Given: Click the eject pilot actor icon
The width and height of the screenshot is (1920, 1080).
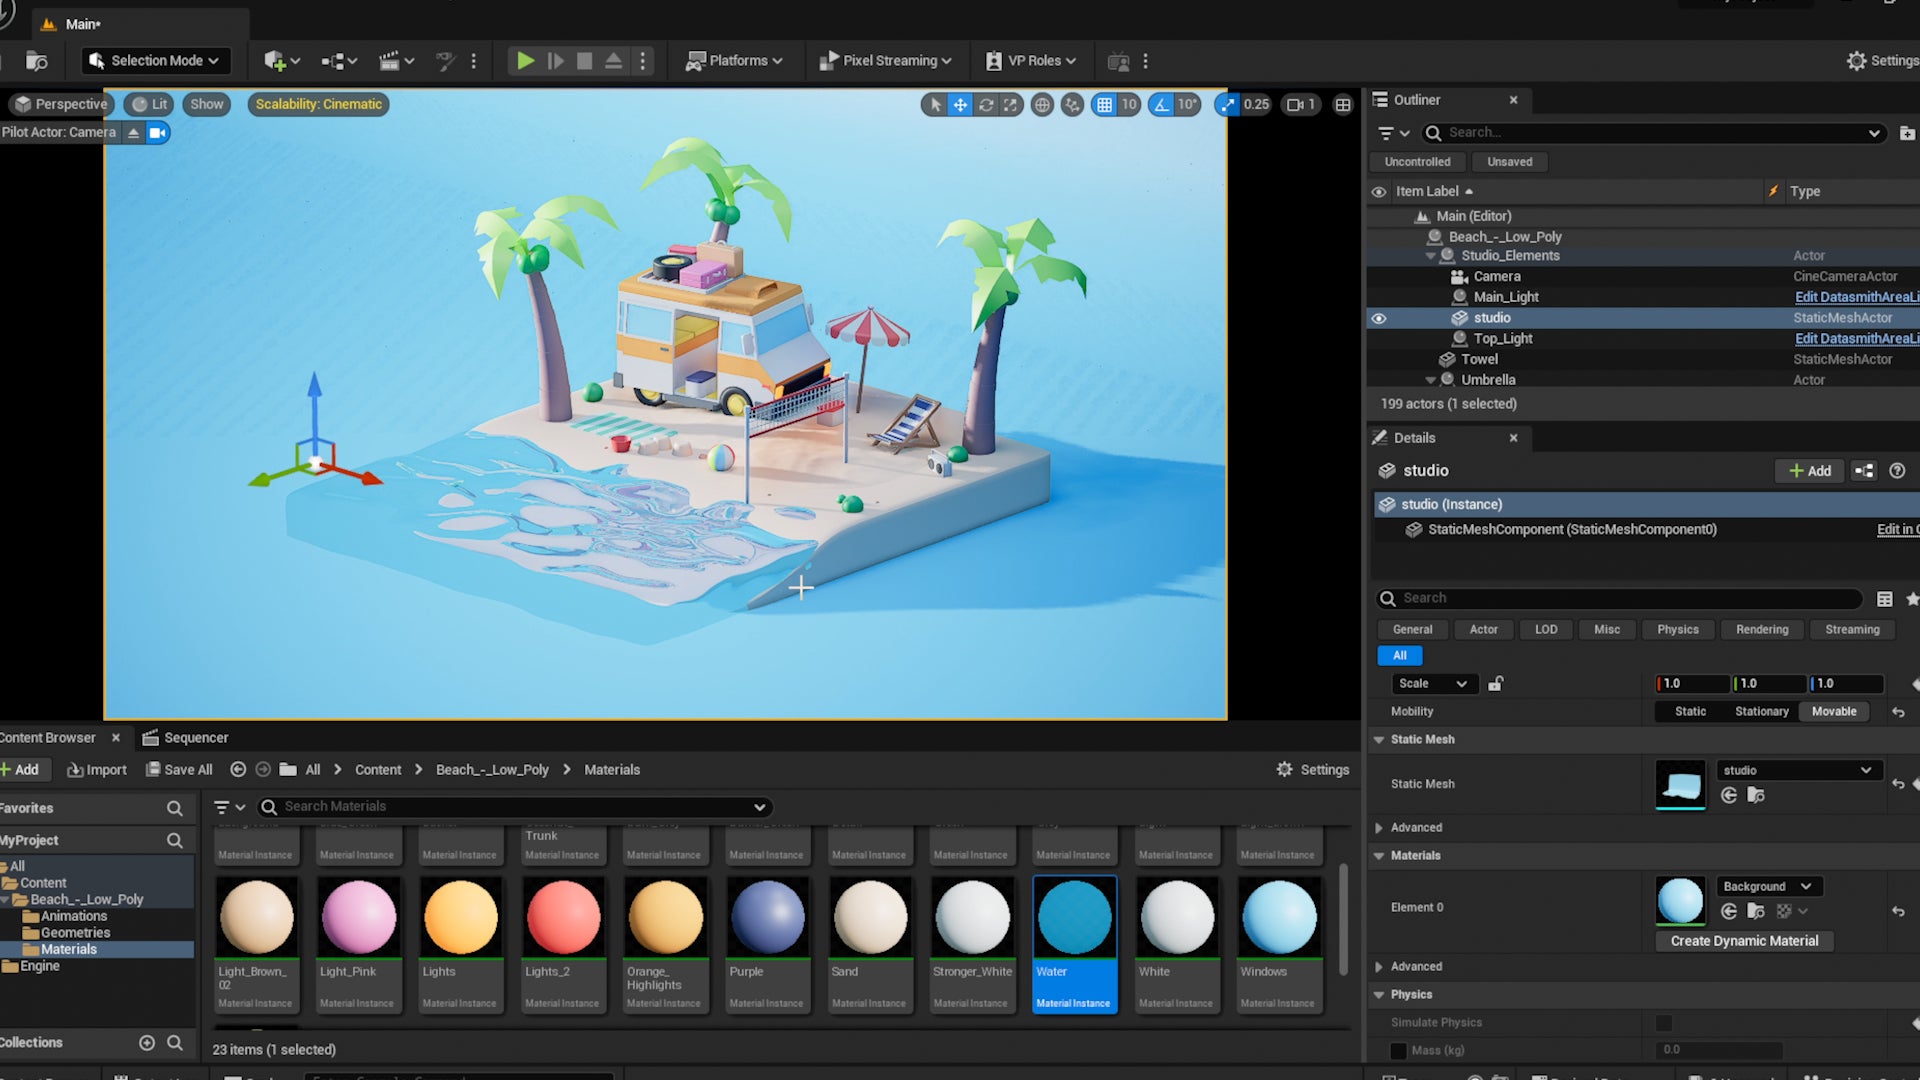Looking at the screenshot, I should pos(134,133).
